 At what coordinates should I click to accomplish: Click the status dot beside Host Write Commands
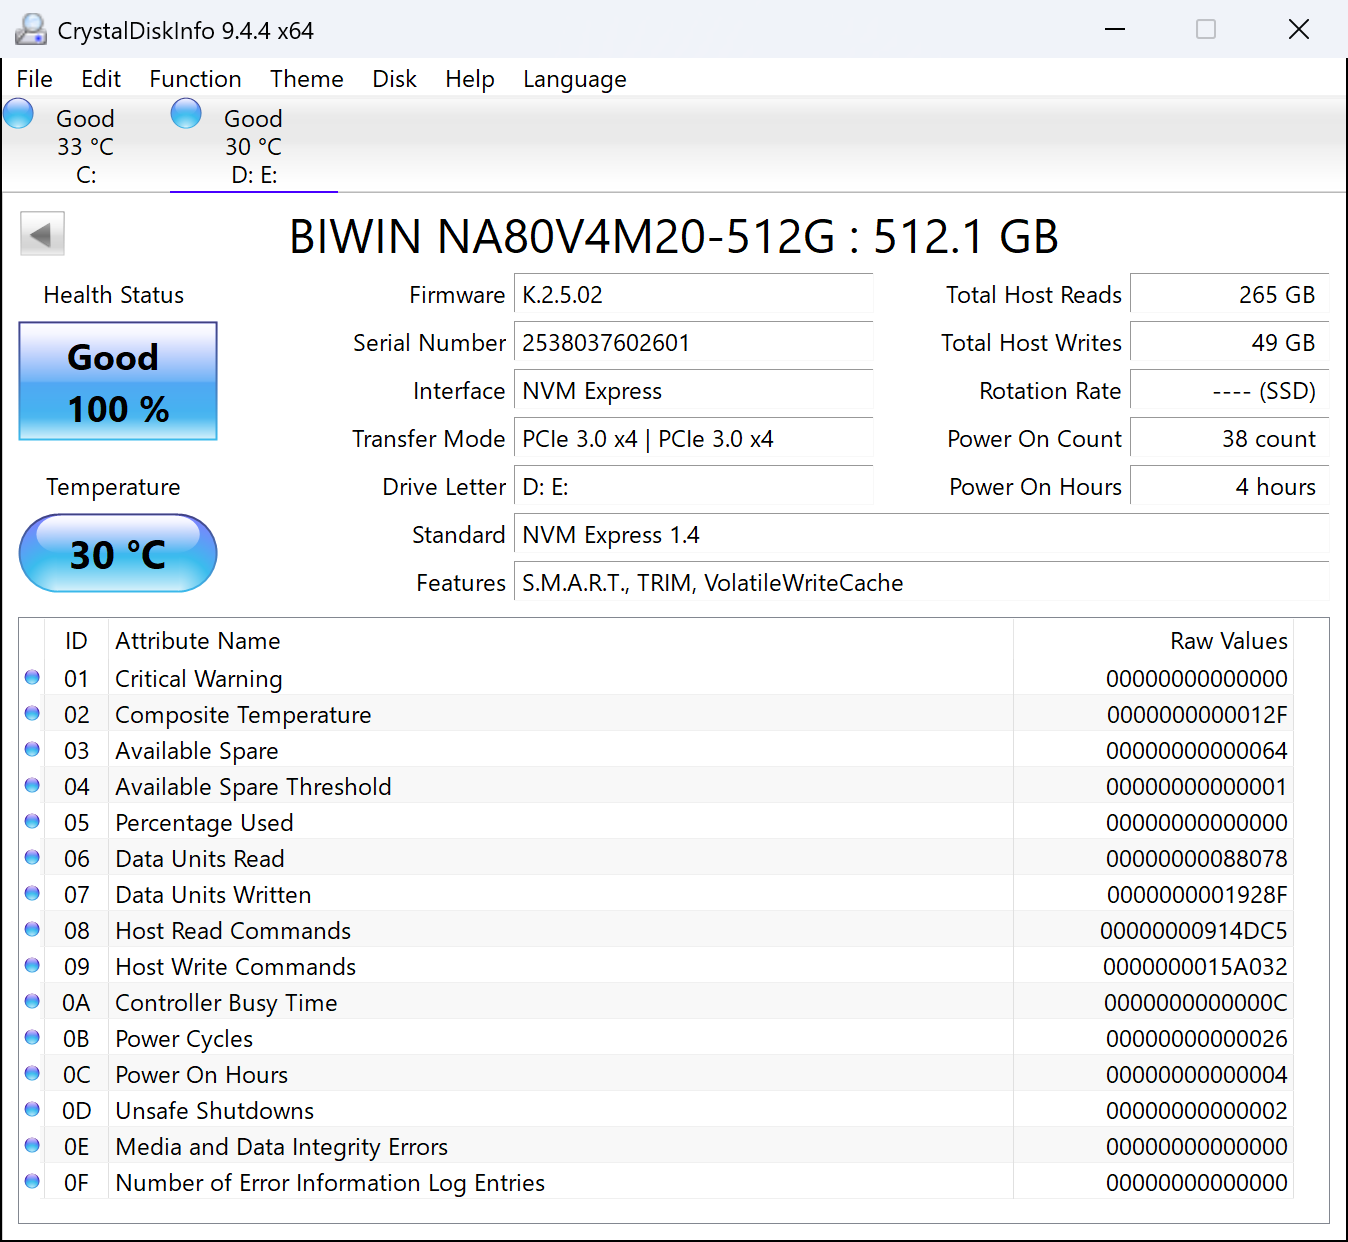[32, 965]
